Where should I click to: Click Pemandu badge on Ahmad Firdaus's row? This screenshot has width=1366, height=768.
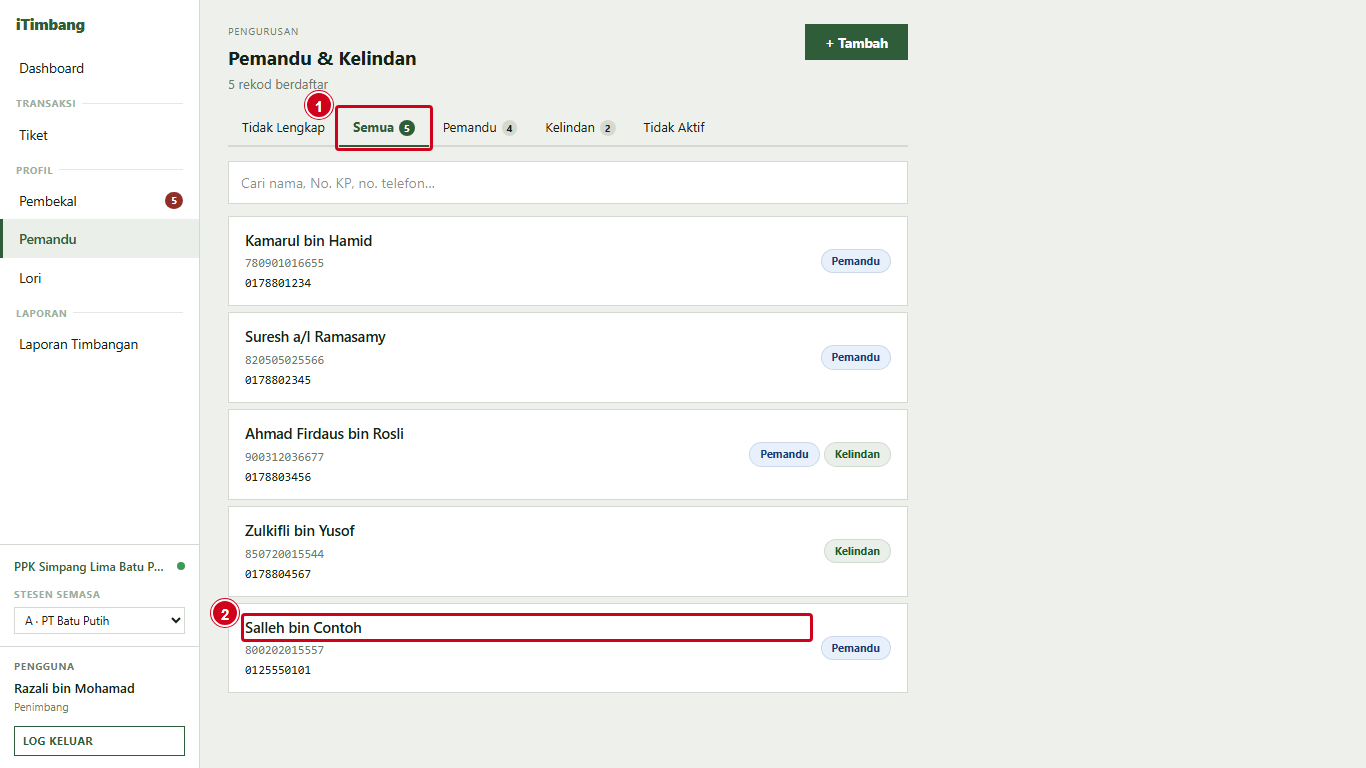784,454
